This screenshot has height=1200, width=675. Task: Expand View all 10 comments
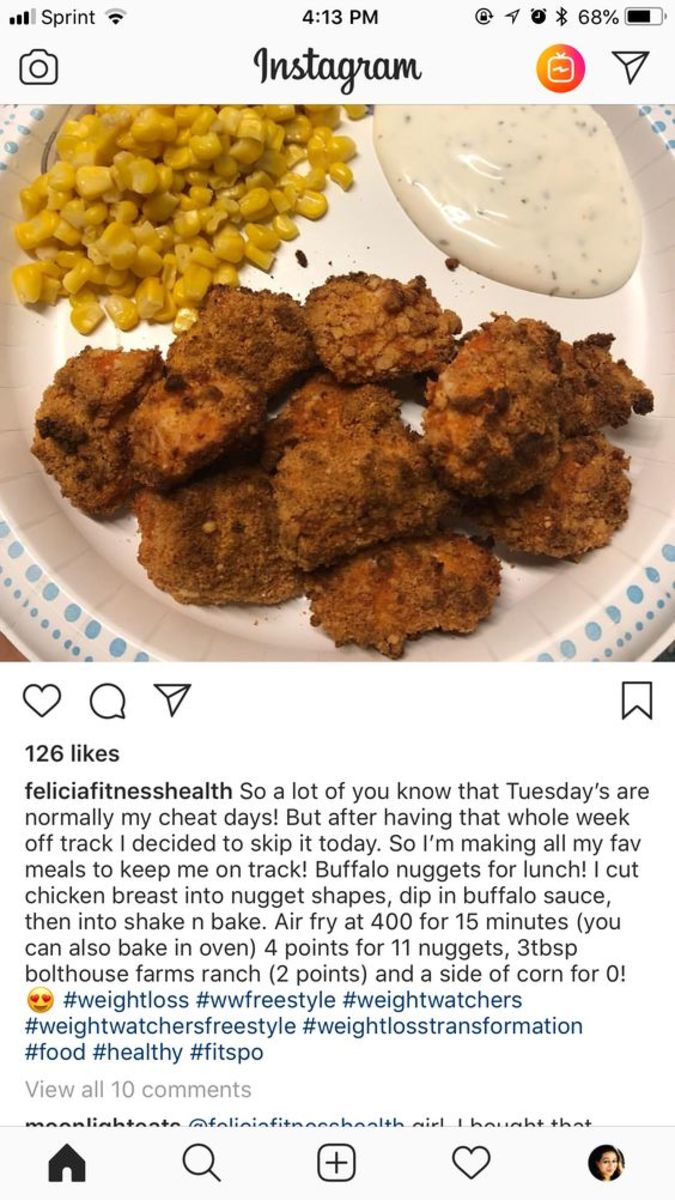[138, 1089]
